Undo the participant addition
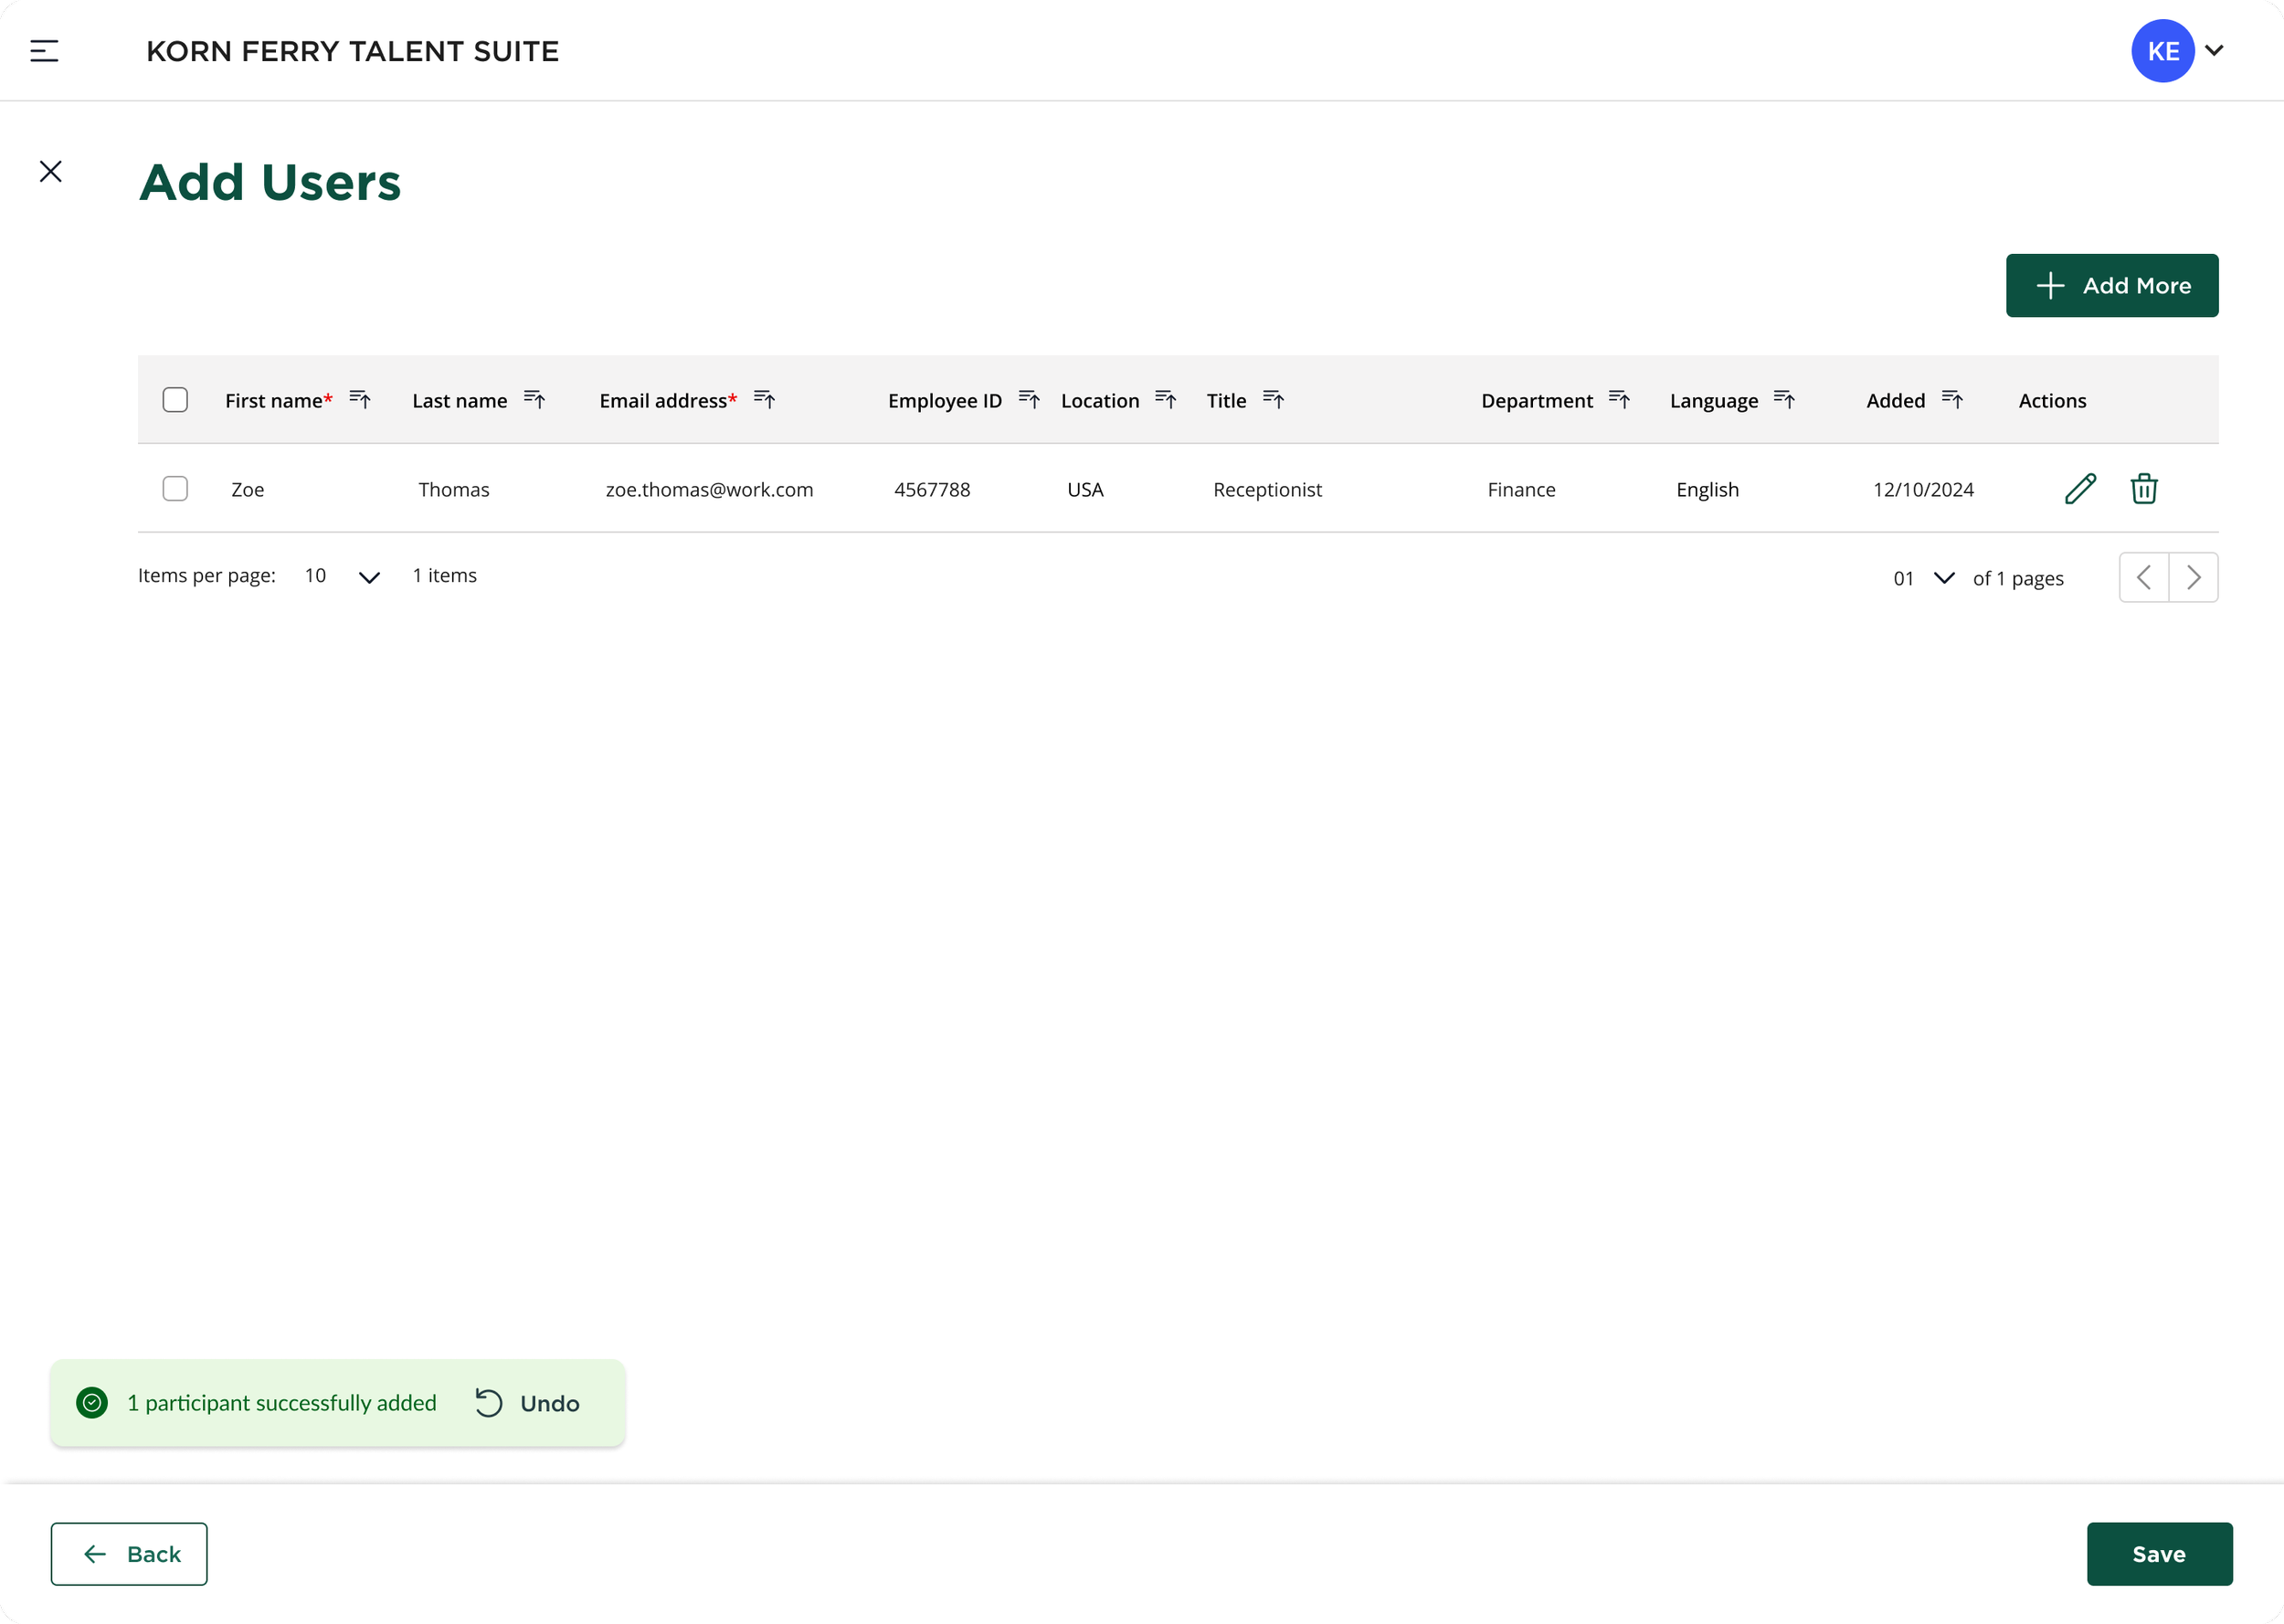Image resolution: width=2284 pixels, height=1624 pixels. point(528,1403)
